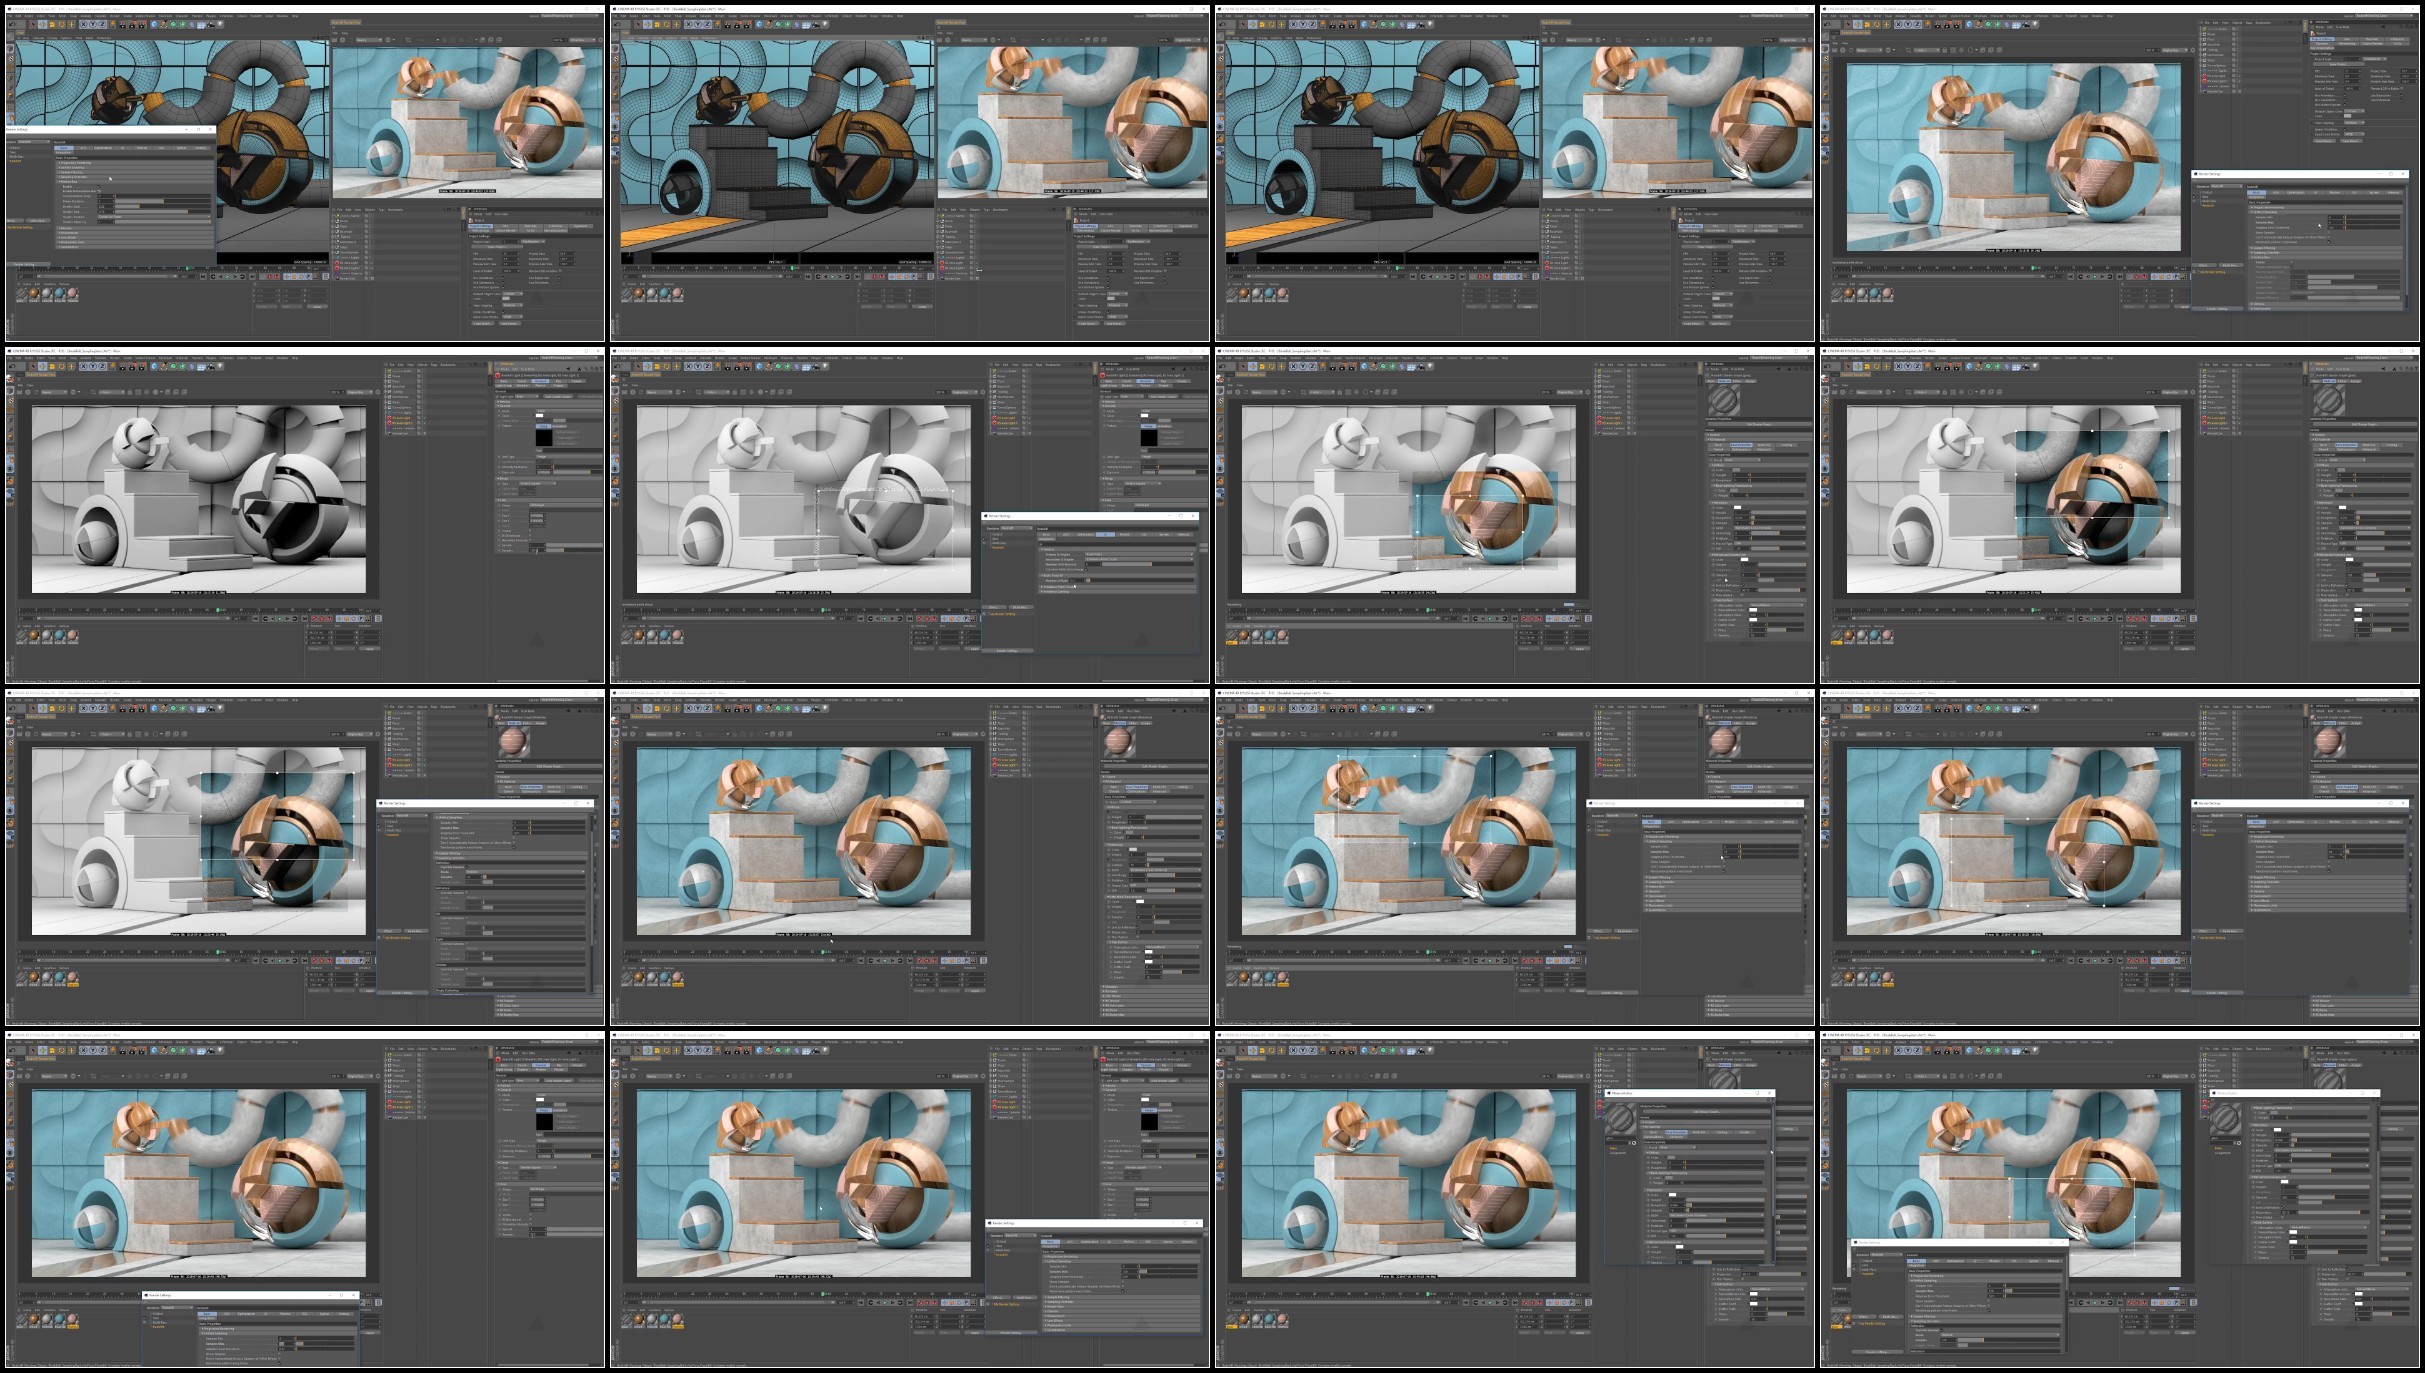This screenshot has height=1373, width=2425.
Task: Open the fully grey clay render frame without dialog
Action: [305, 516]
